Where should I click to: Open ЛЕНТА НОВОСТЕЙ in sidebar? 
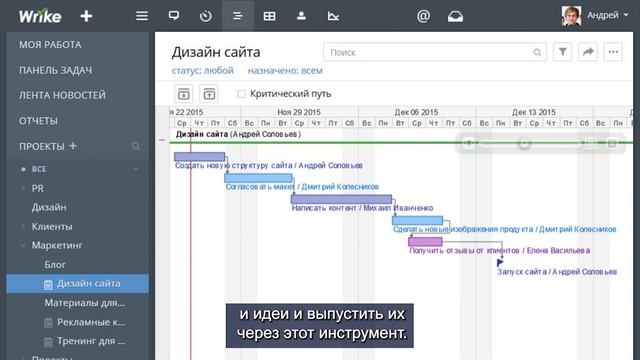(62, 95)
